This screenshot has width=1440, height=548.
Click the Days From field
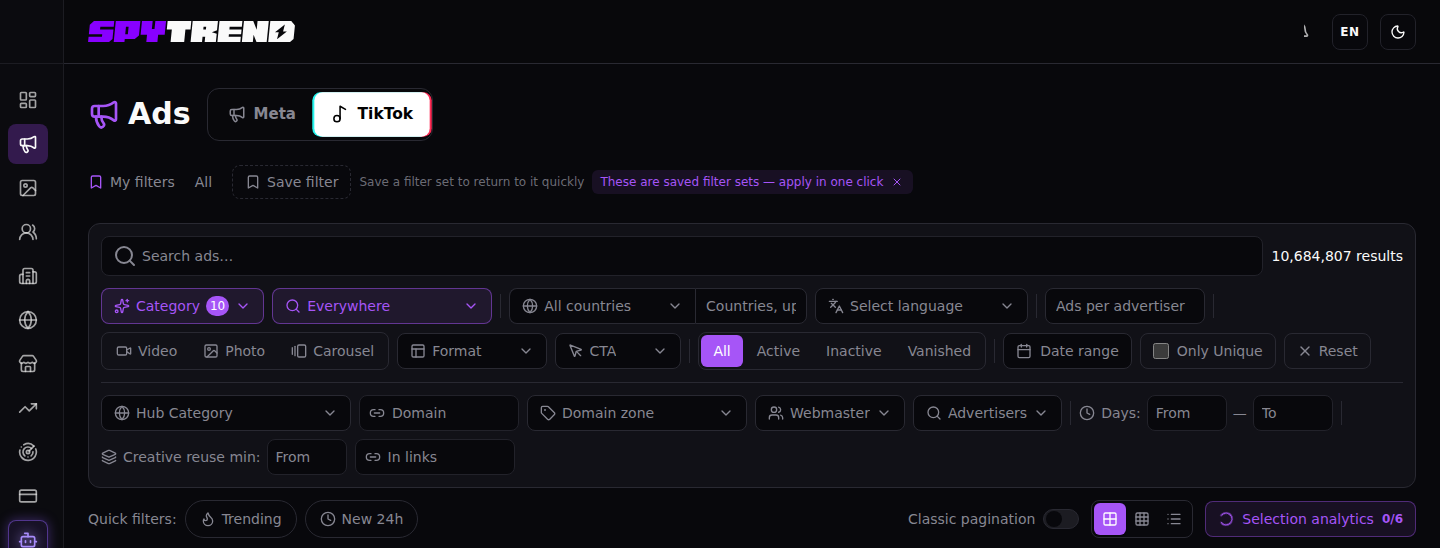point(1187,413)
